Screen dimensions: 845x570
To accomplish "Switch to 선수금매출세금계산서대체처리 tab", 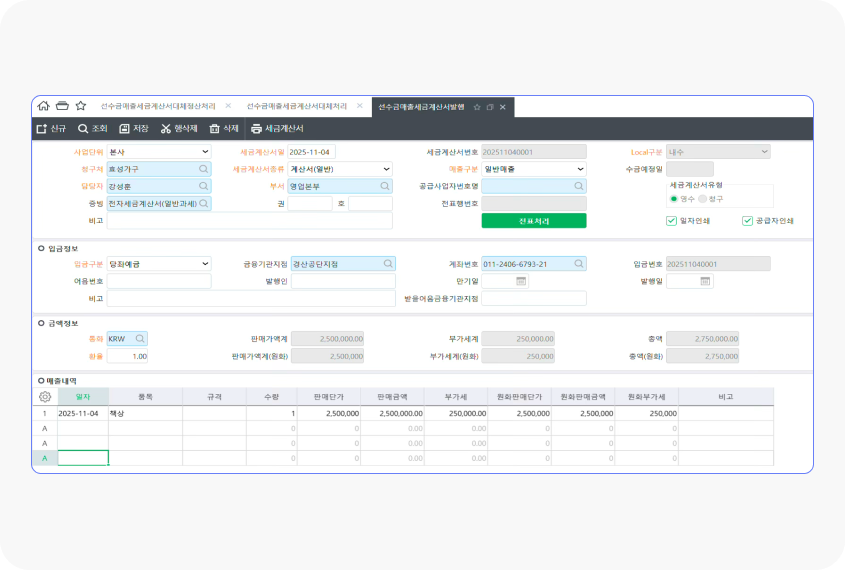I will (x=297, y=106).
